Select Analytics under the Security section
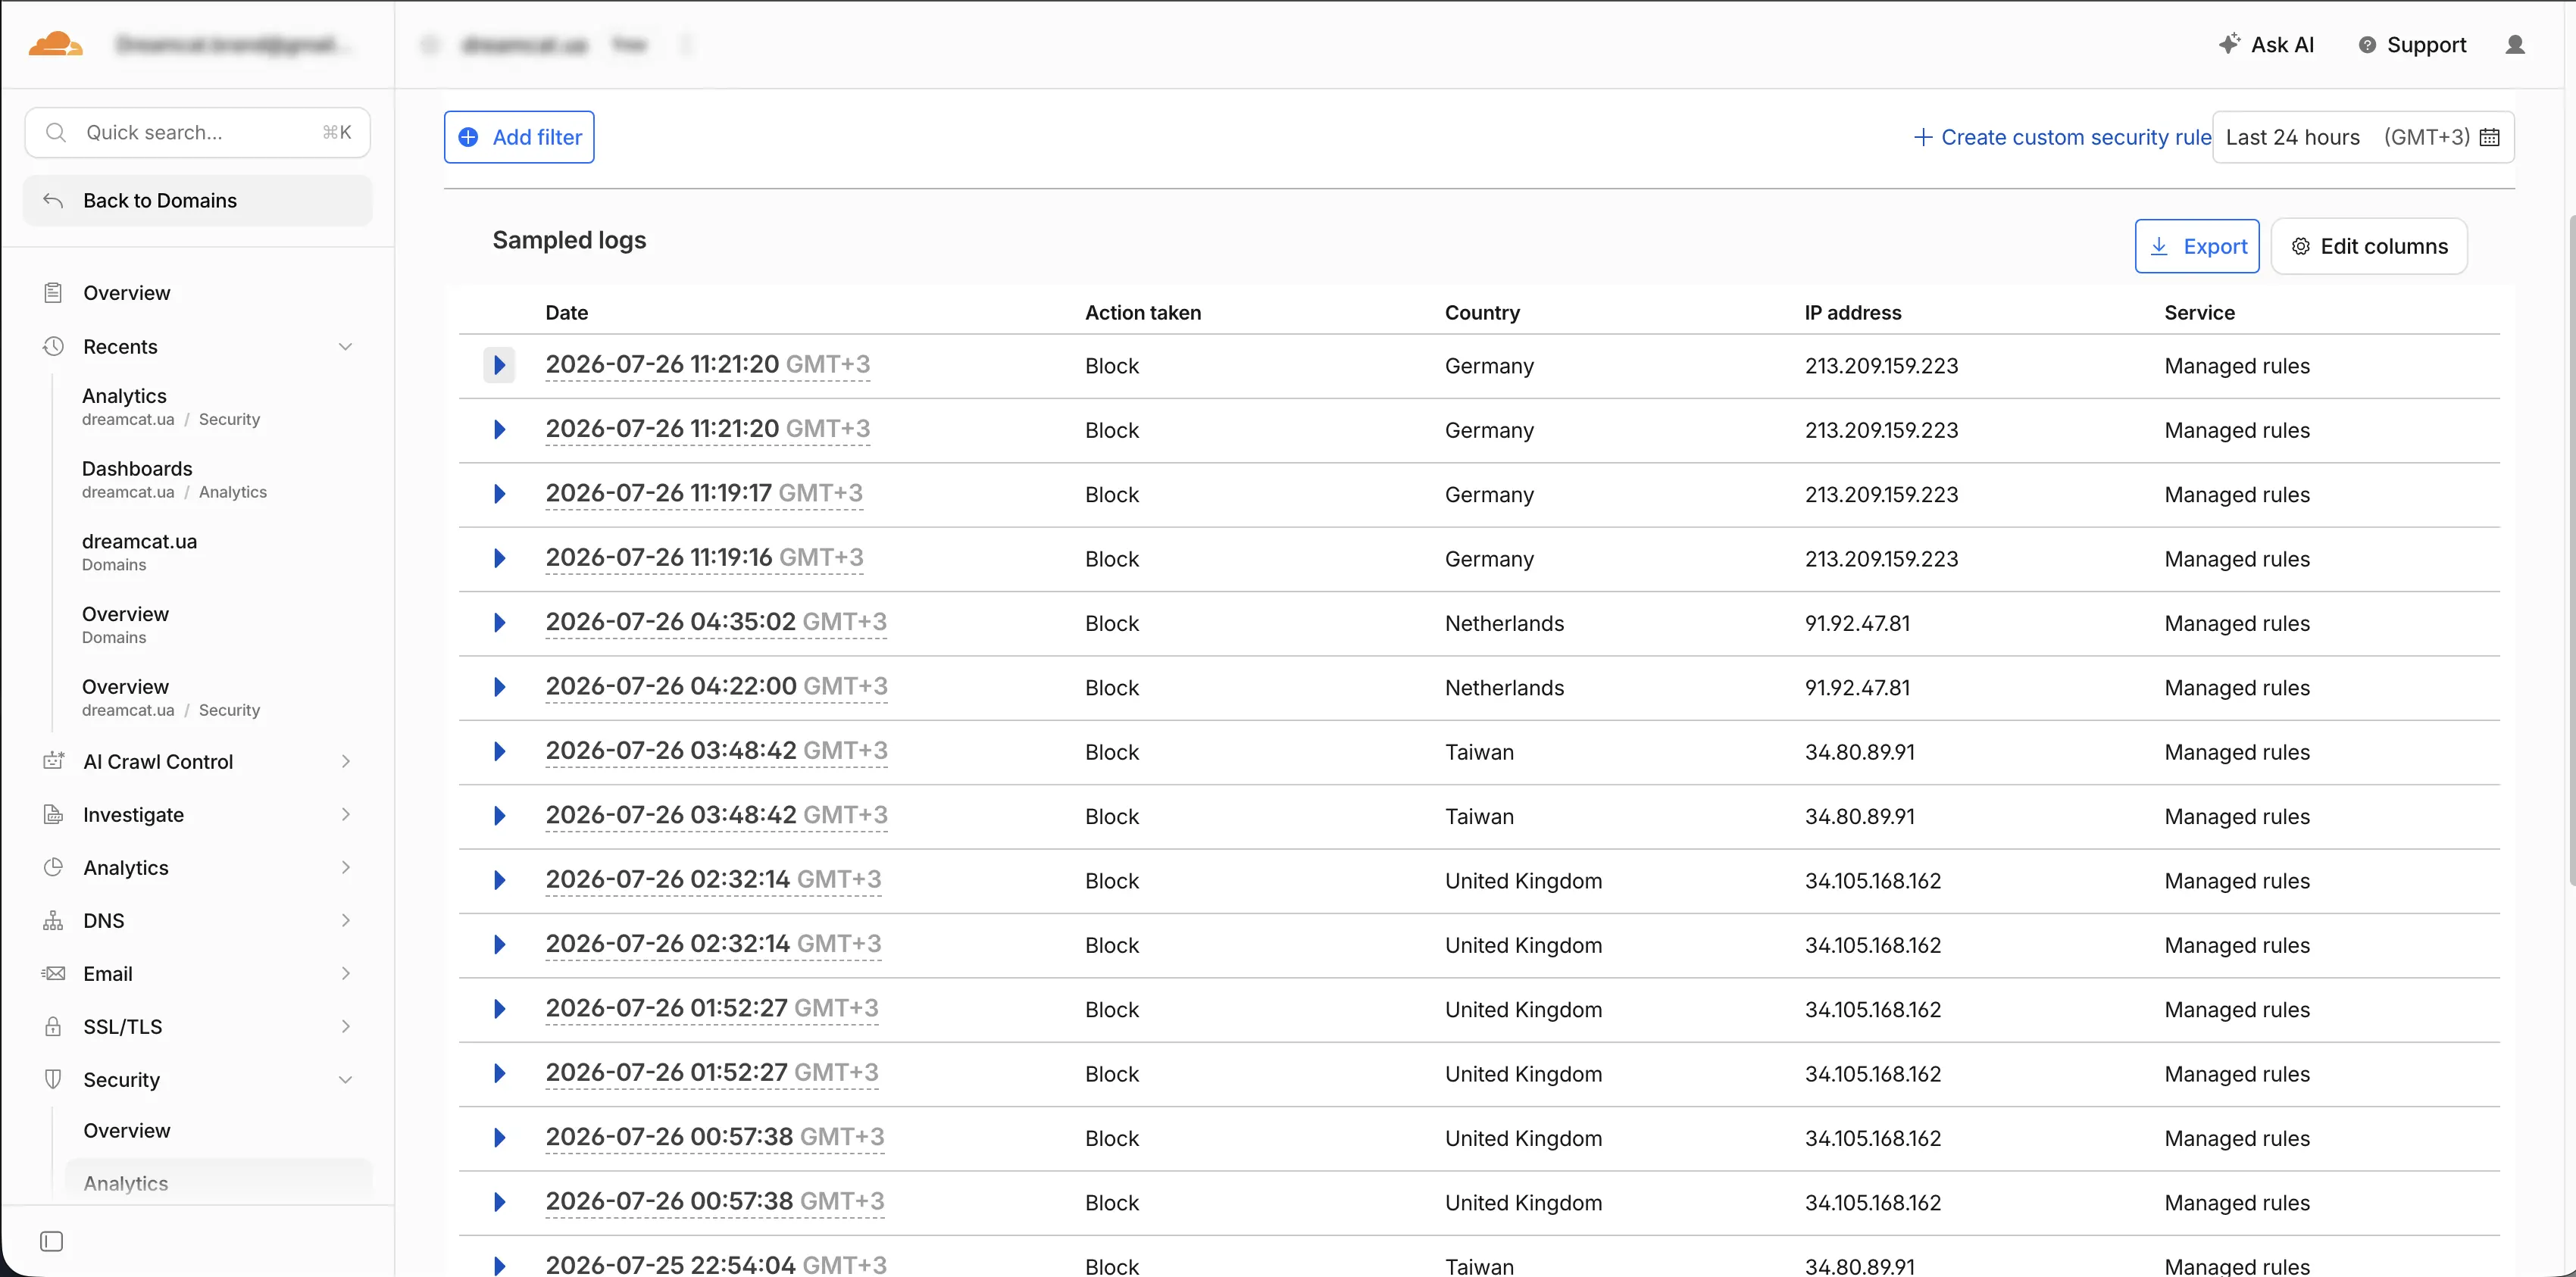The width and height of the screenshot is (2576, 1277). coord(218,1182)
